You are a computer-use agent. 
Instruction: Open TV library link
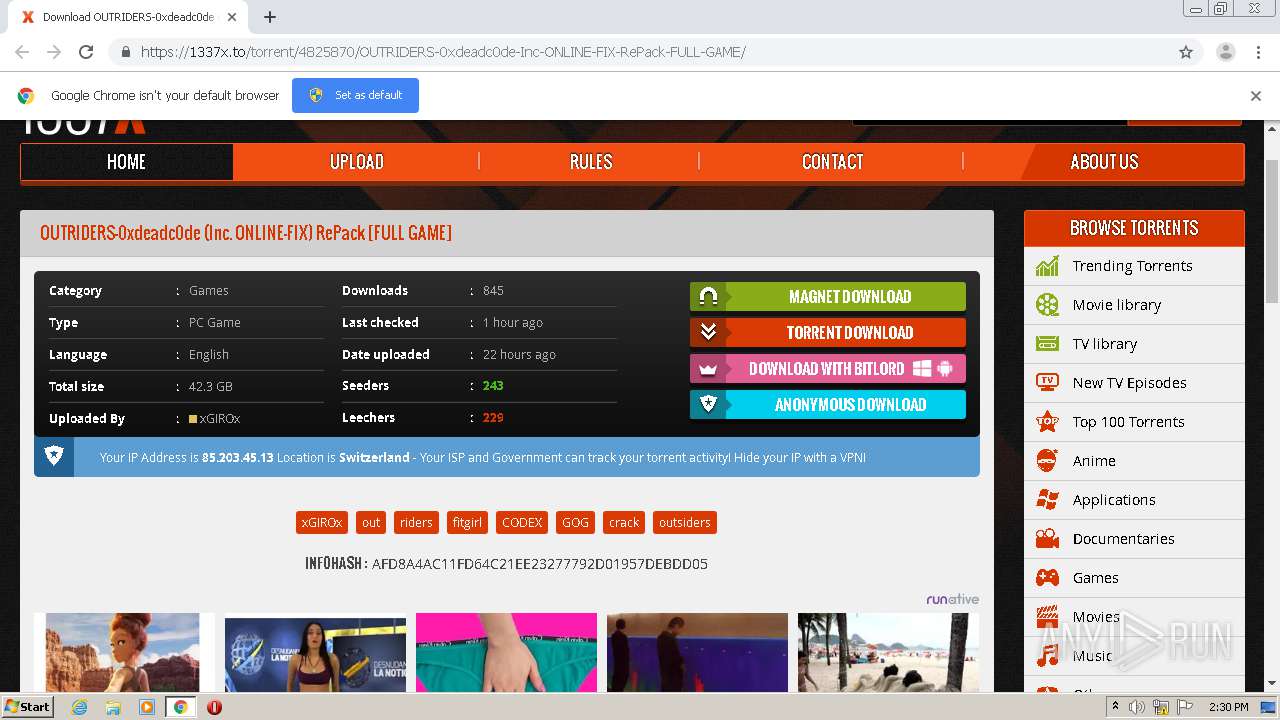[x=1104, y=344]
